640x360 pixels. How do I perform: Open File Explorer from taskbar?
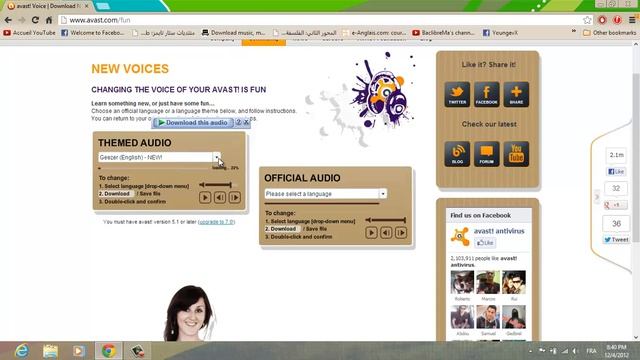tap(50, 351)
